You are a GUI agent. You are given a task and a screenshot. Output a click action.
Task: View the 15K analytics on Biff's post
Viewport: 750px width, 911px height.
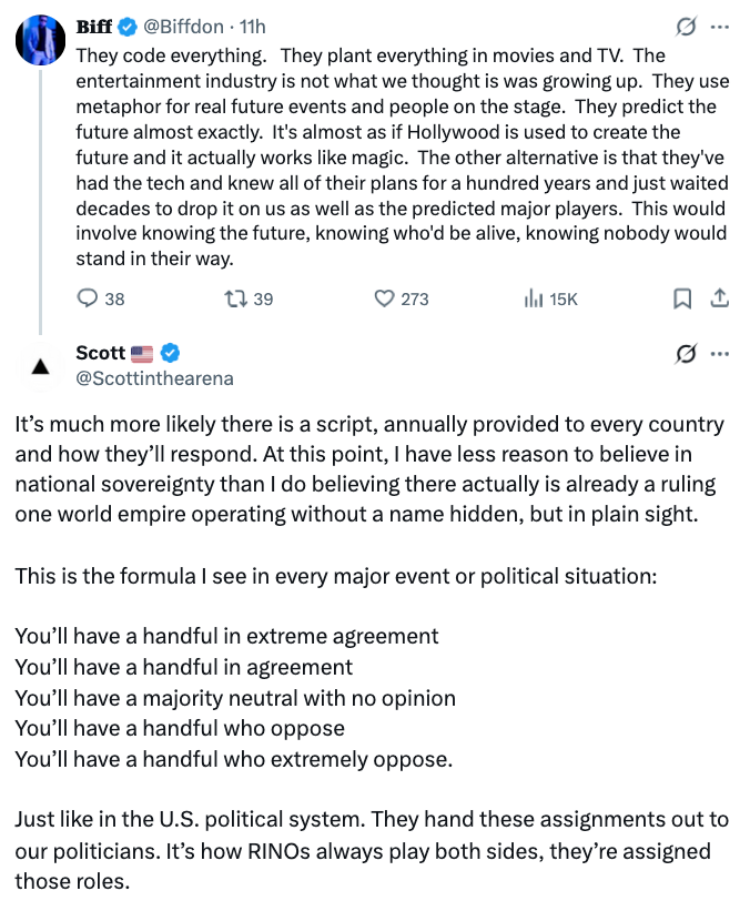tap(550, 299)
